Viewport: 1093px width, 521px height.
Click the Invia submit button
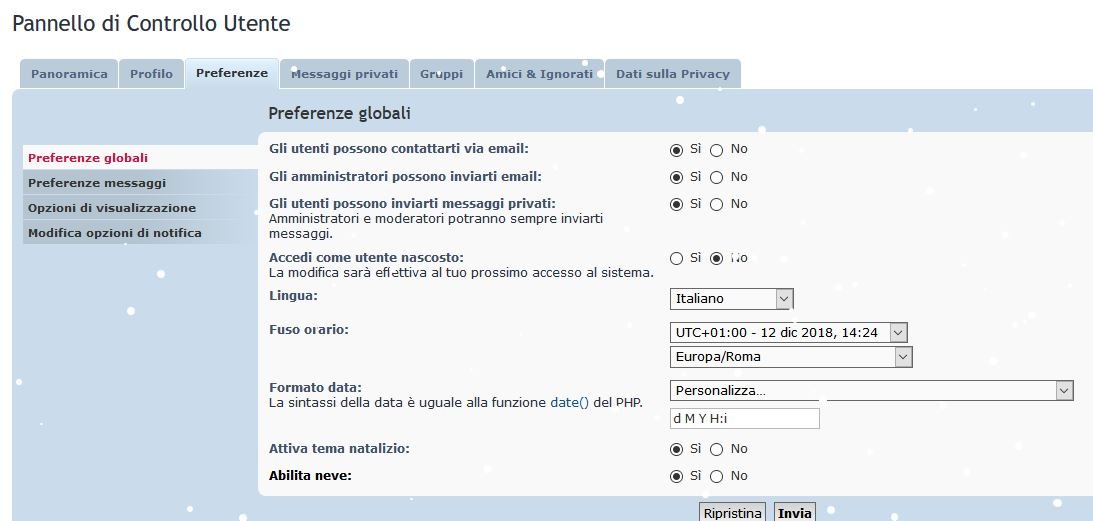pyautogui.click(x=794, y=513)
